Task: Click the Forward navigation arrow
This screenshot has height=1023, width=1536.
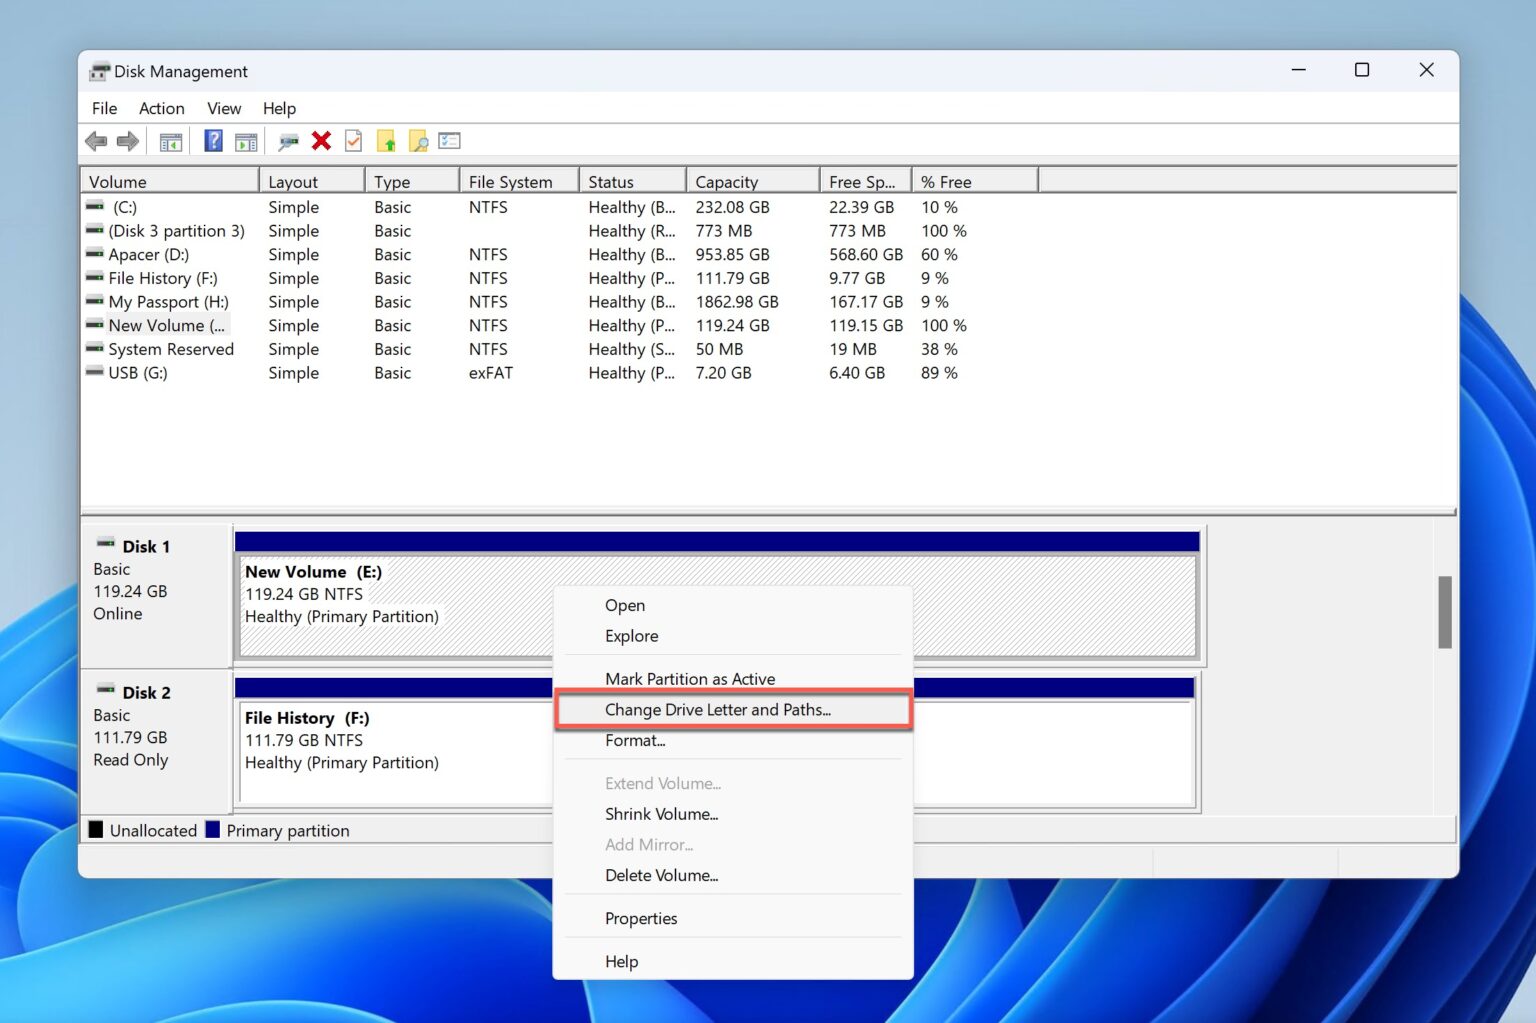Action: pyautogui.click(x=128, y=140)
